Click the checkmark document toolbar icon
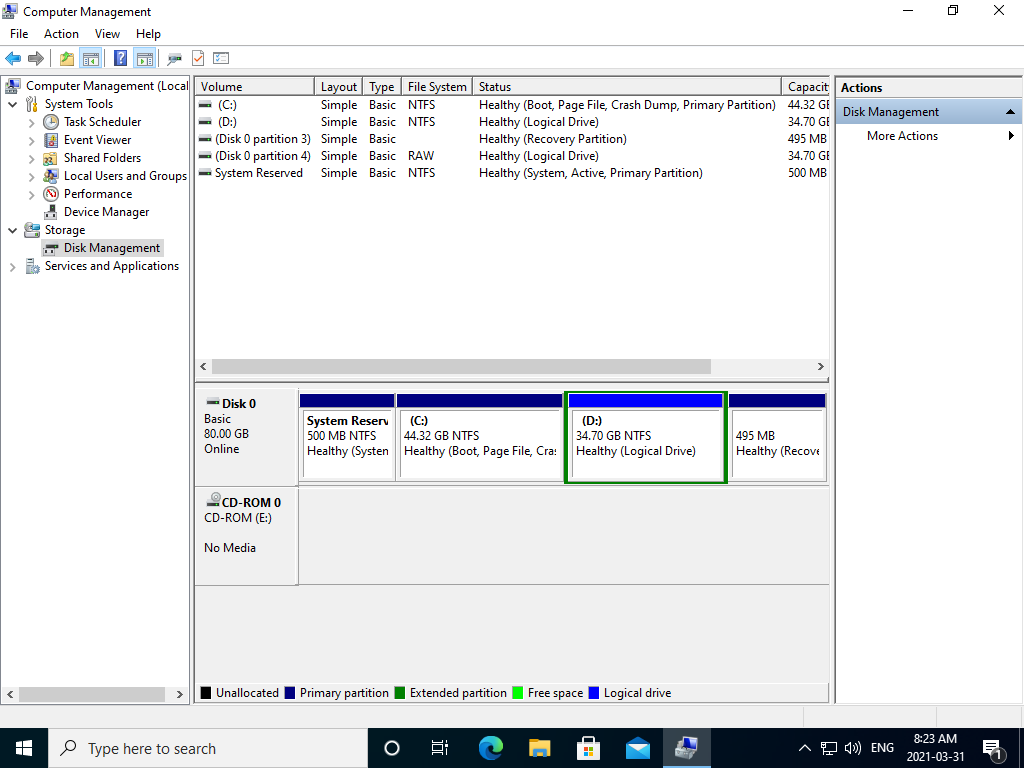1024x768 pixels. point(198,59)
